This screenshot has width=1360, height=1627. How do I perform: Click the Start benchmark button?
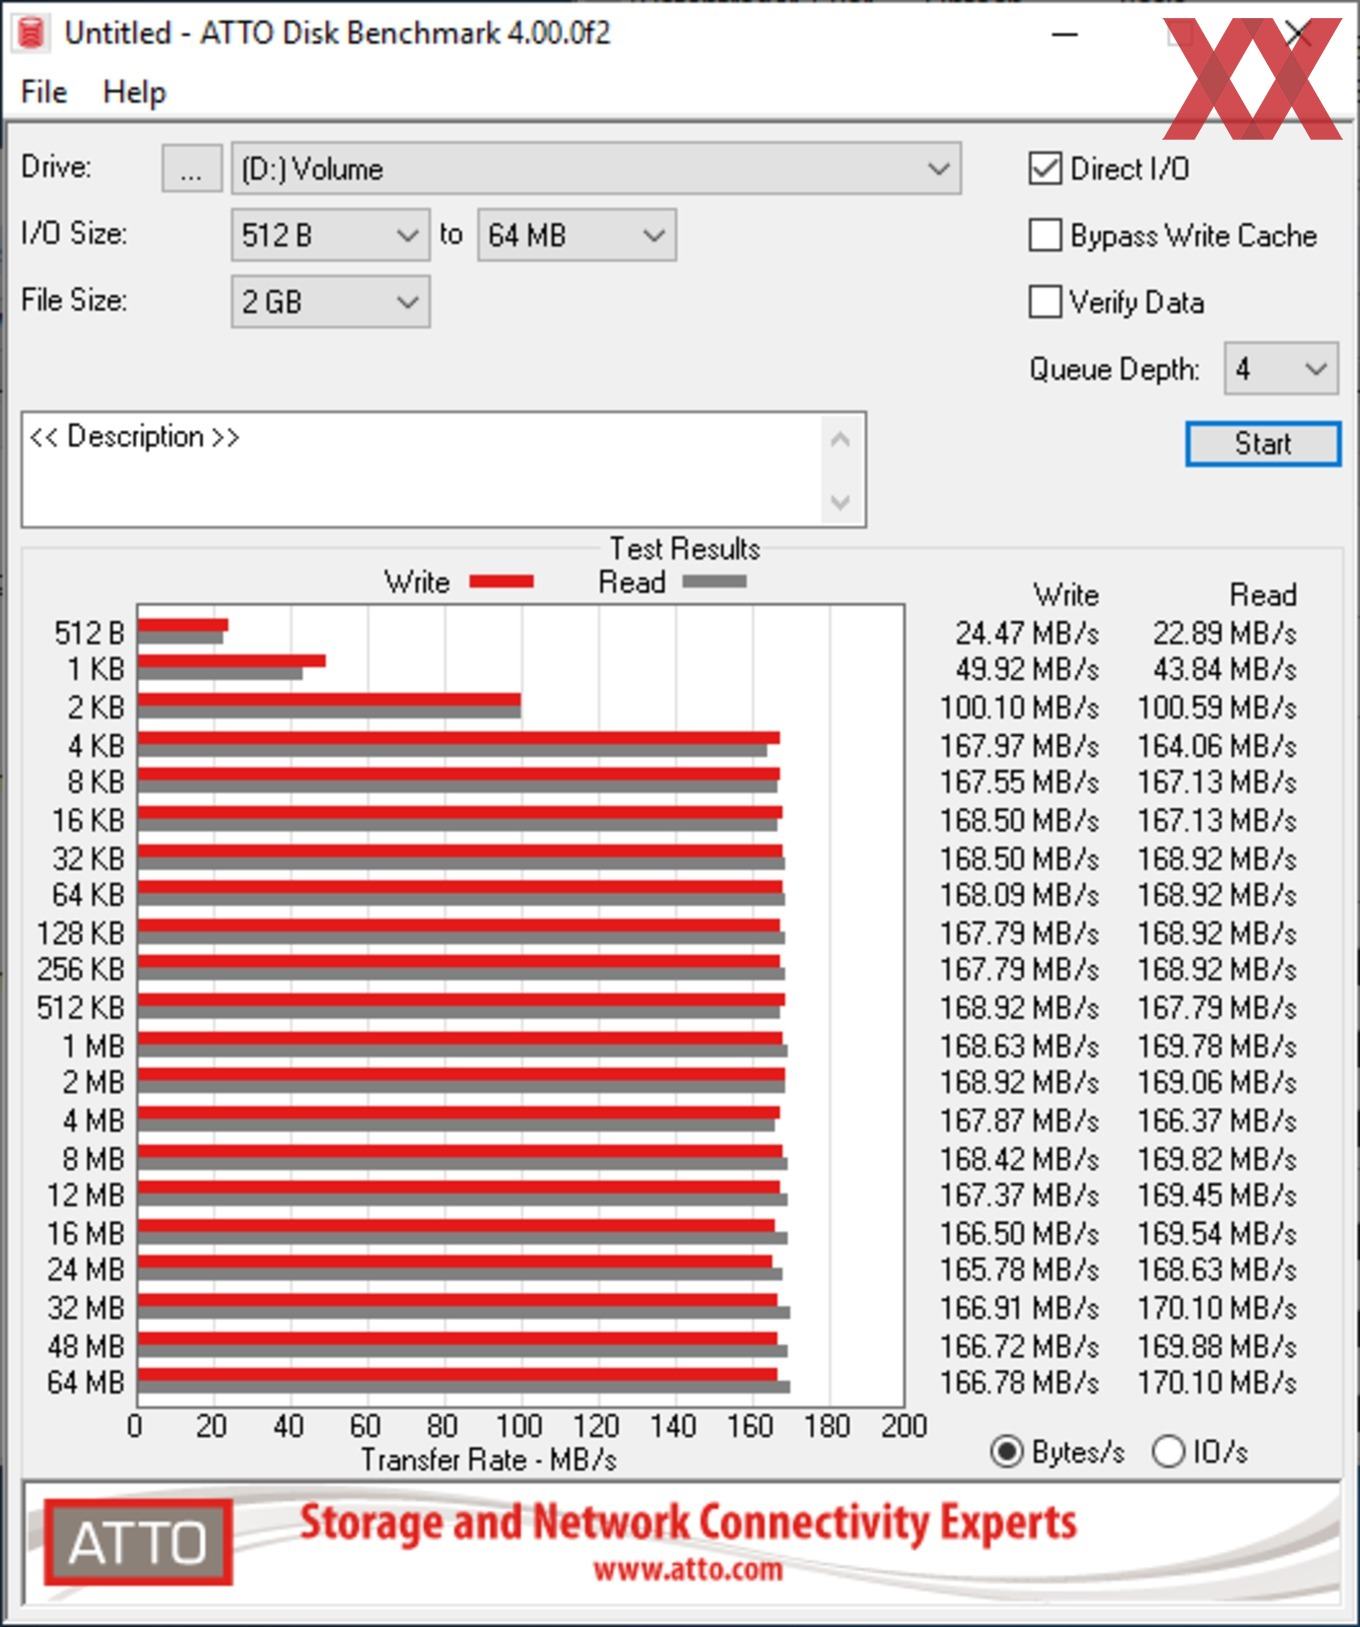(1263, 443)
